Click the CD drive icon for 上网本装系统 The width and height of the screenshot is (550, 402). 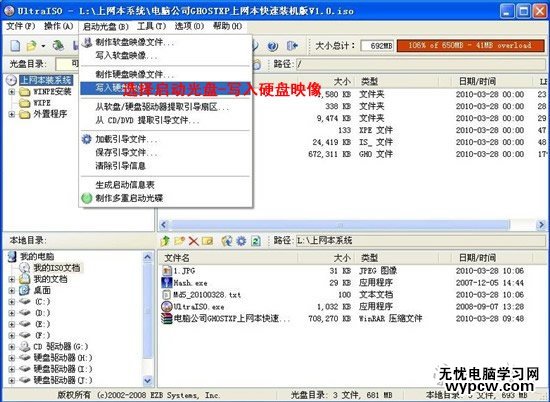click(12, 80)
